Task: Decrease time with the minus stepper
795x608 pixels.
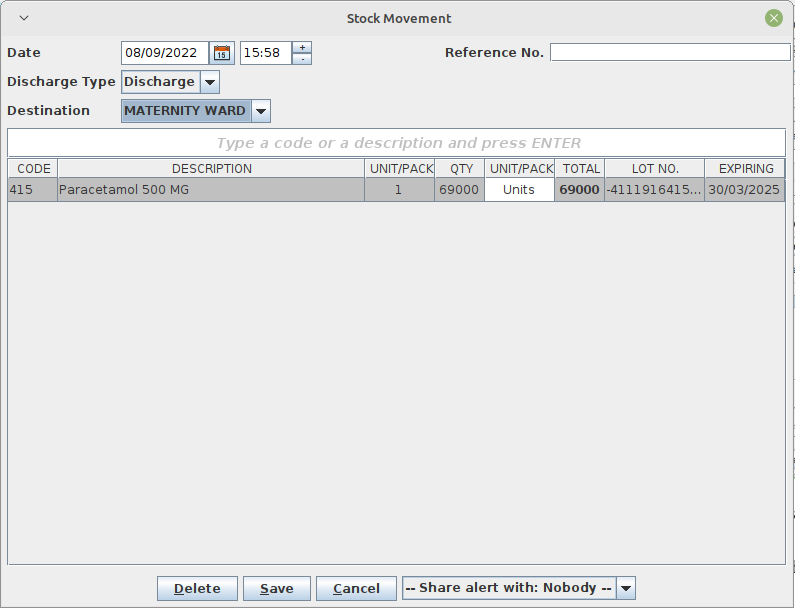Action: click(302, 59)
